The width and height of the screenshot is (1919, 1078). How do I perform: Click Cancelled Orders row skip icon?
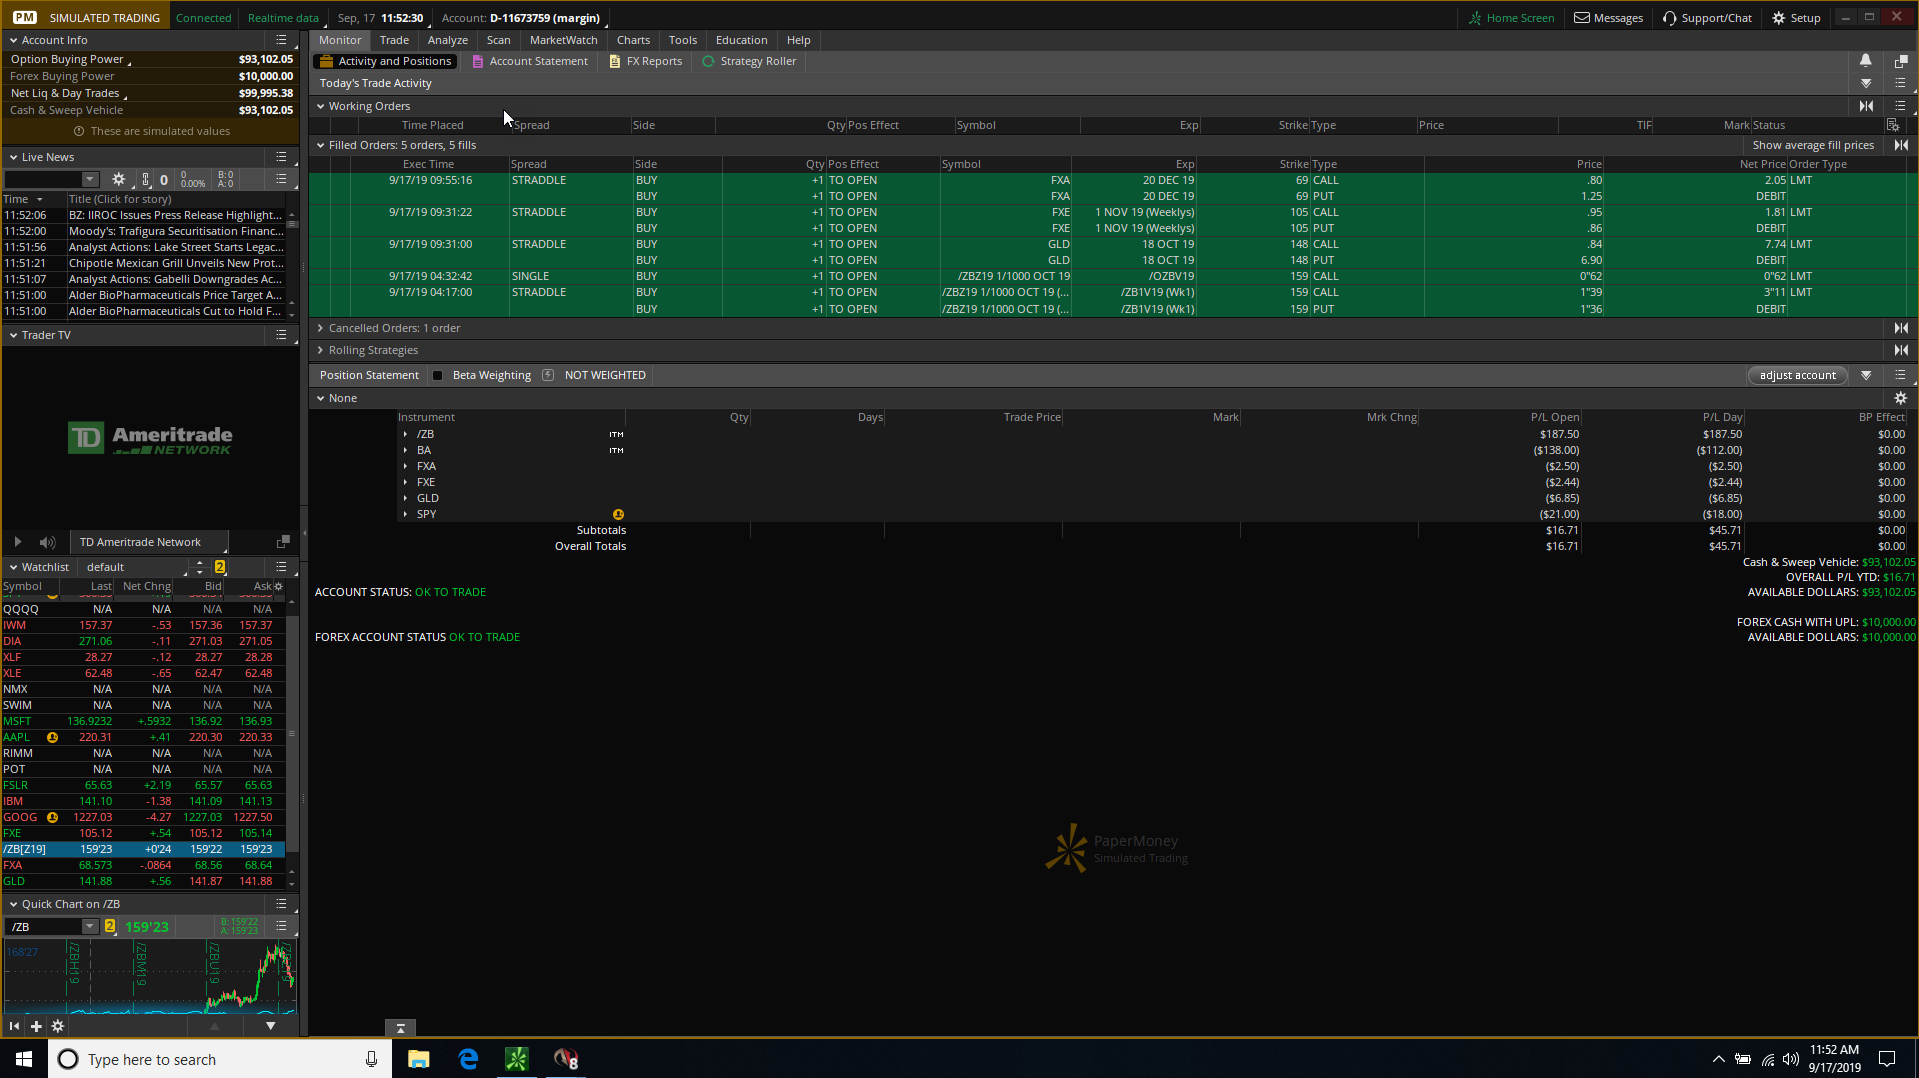[1901, 328]
